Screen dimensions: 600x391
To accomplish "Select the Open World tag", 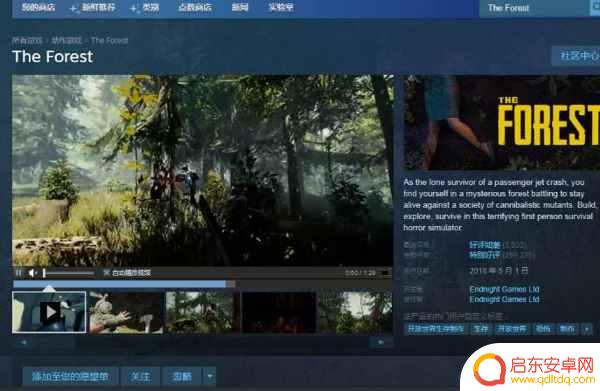I will [512, 329].
